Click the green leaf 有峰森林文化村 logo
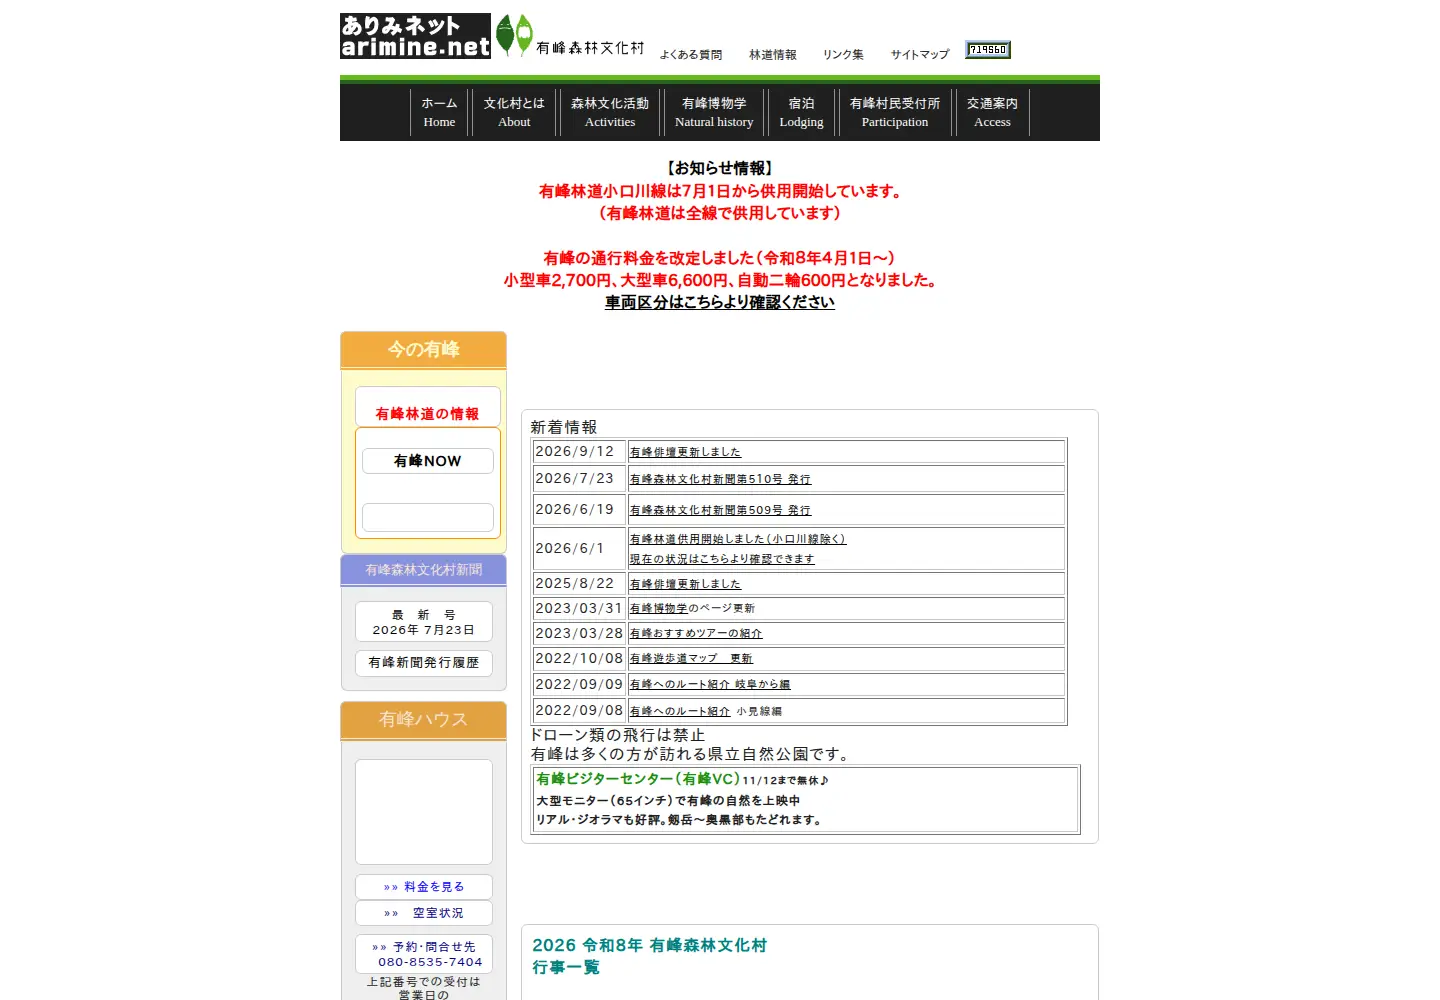 coord(570,36)
